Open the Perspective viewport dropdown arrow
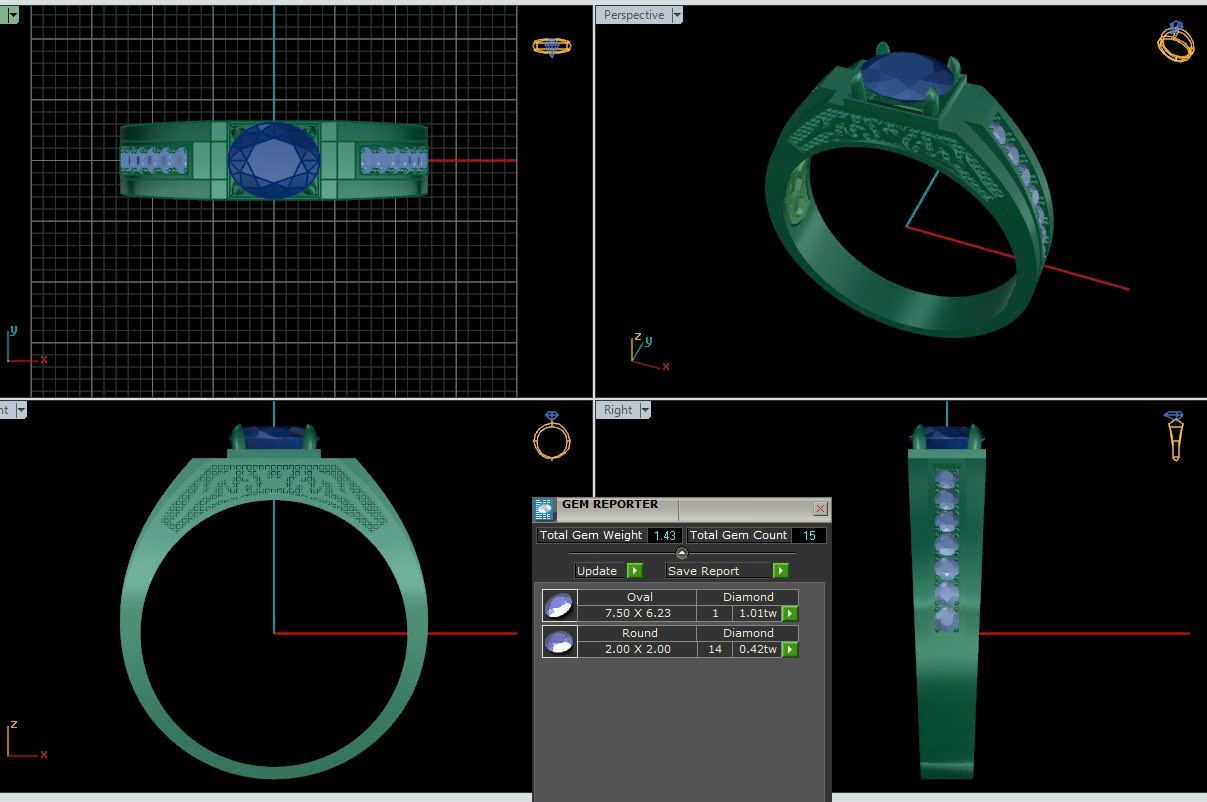Image resolution: width=1207 pixels, height=802 pixels. [x=677, y=15]
